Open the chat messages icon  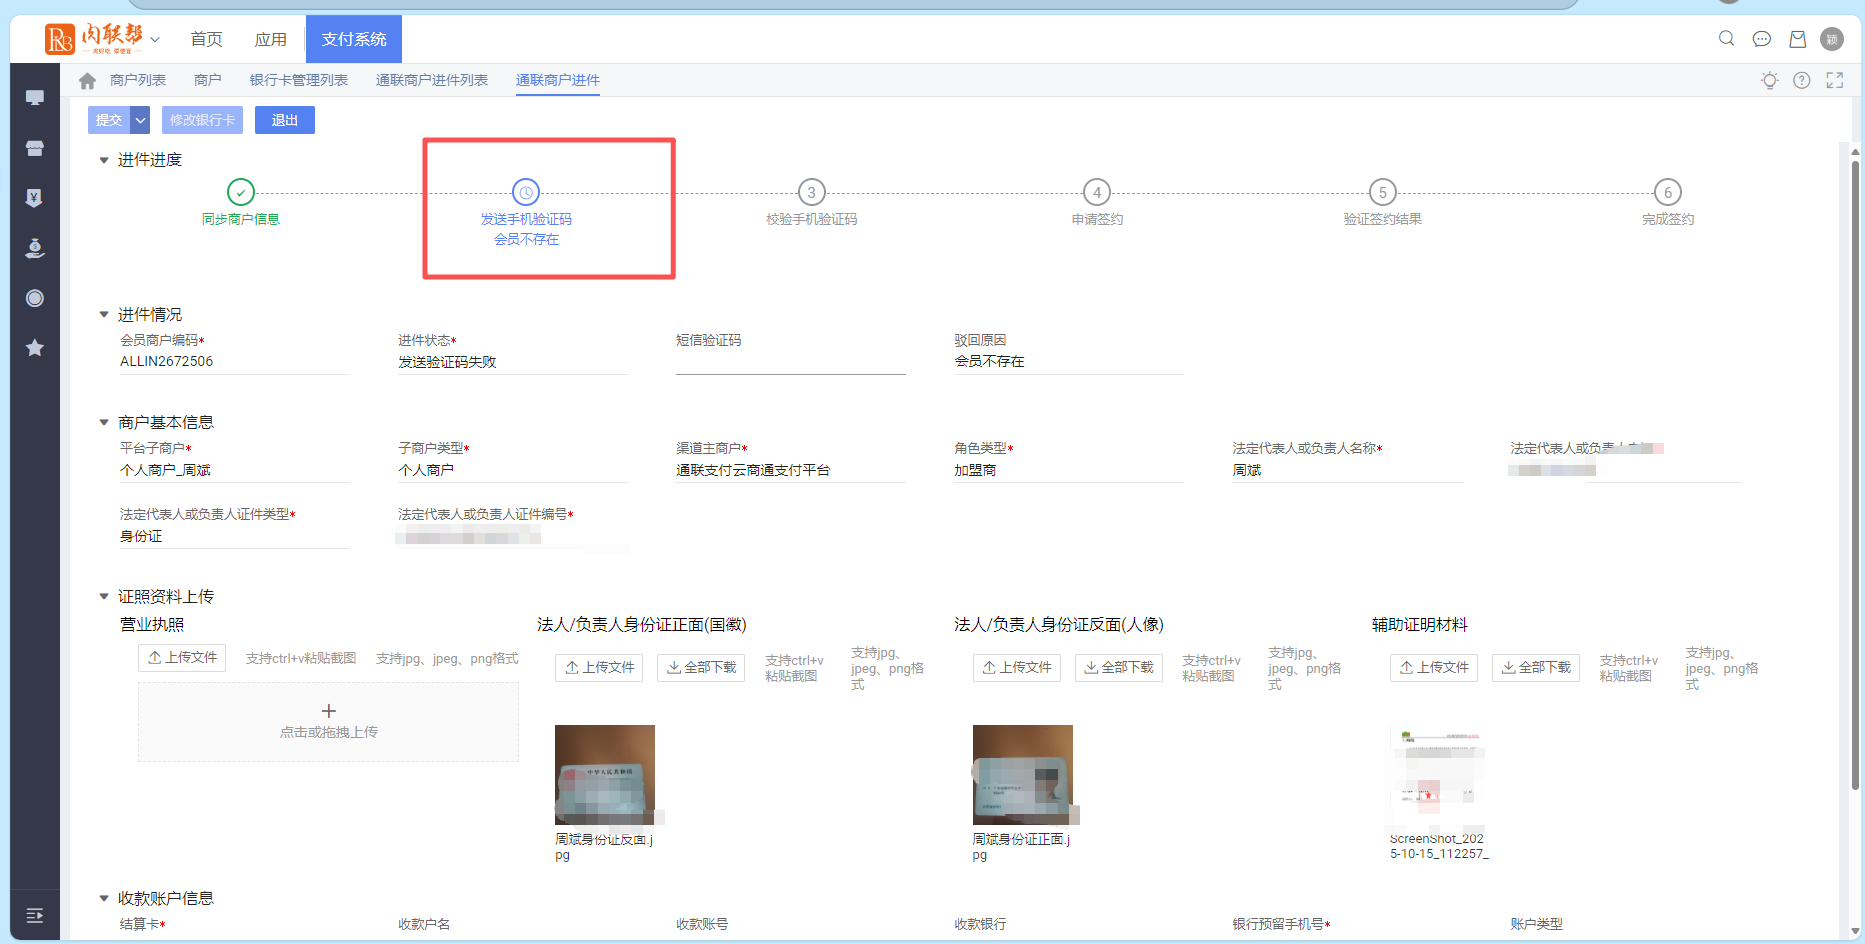click(x=1762, y=39)
